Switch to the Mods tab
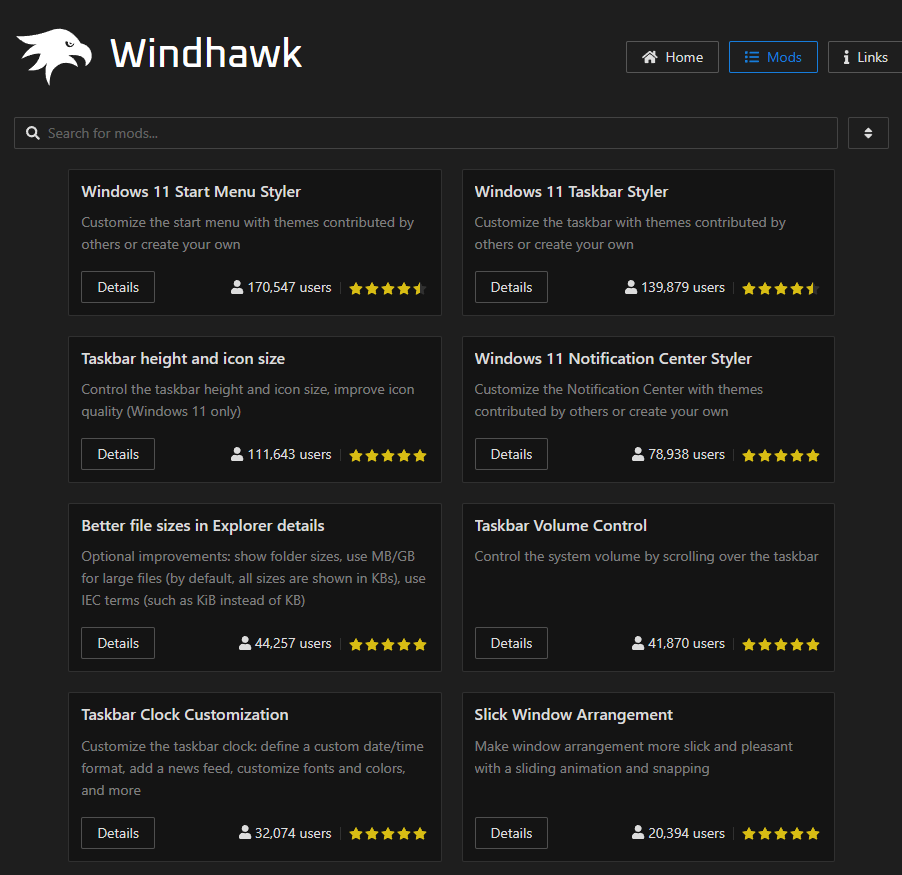The width and height of the screenshot is (902, 875). pos(773,57)
